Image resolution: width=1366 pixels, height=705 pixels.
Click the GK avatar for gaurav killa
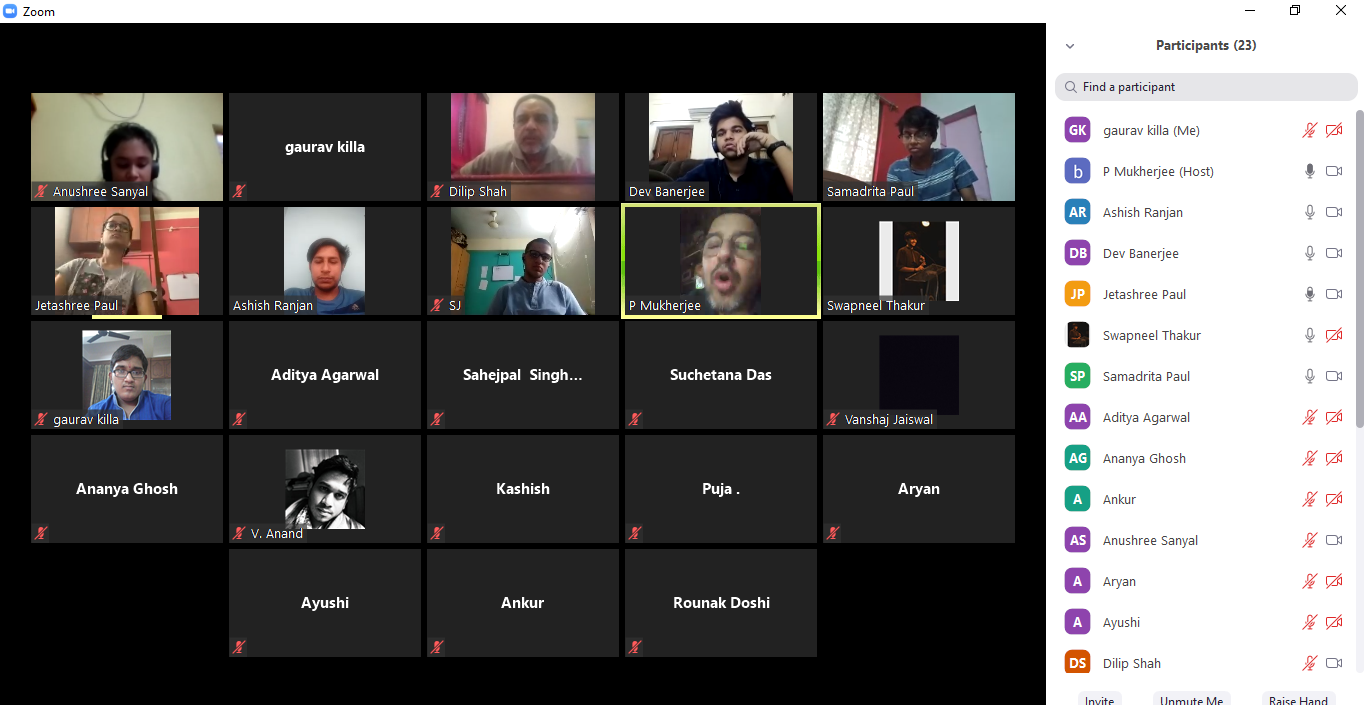tap(1077, 130)
